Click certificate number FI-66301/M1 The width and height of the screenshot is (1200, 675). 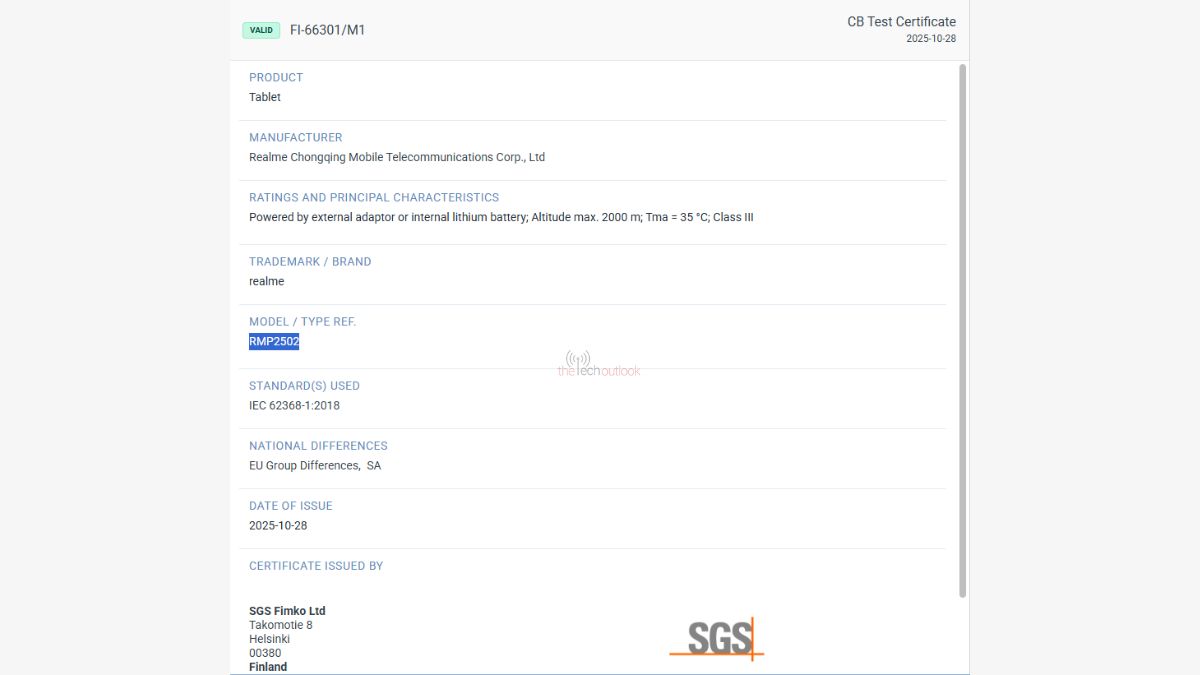click(327, 30)
